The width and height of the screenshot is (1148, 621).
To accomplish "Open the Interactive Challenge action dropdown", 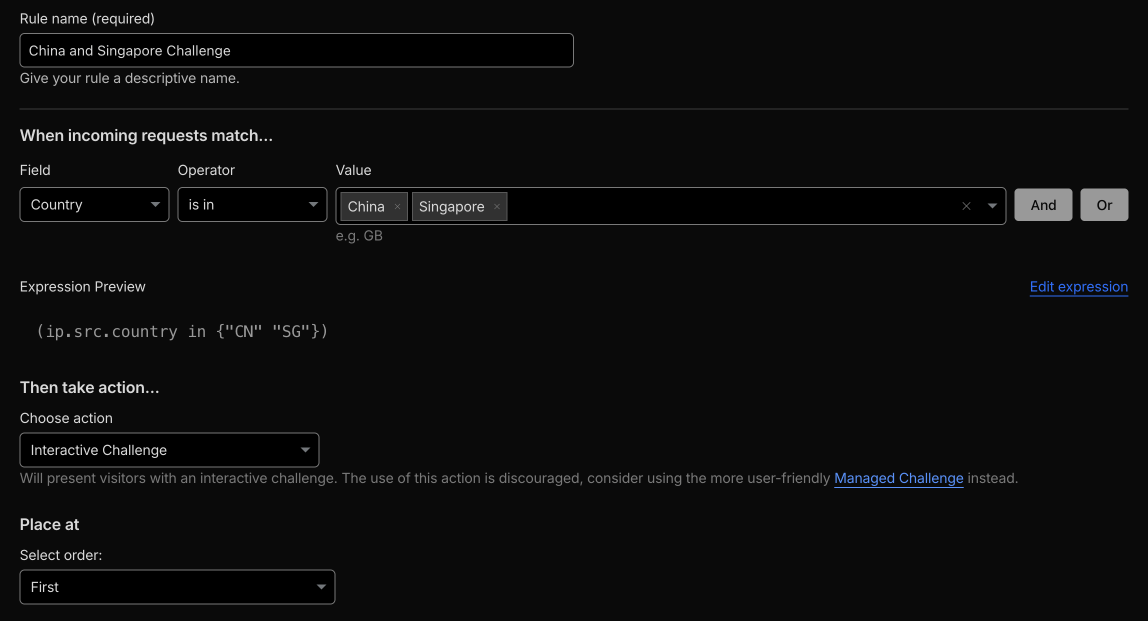I will pyautogui.click(x=170, y=450).
